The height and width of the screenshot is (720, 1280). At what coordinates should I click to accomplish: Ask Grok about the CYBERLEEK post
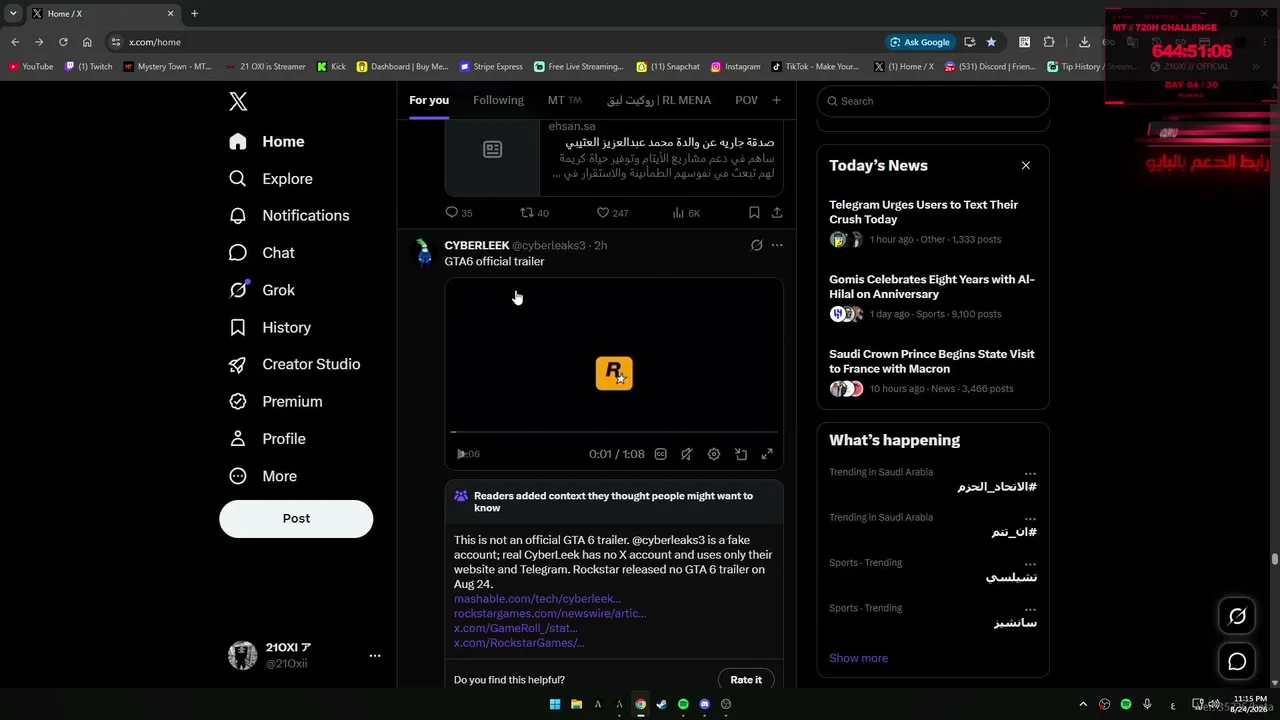pos(756,245)
